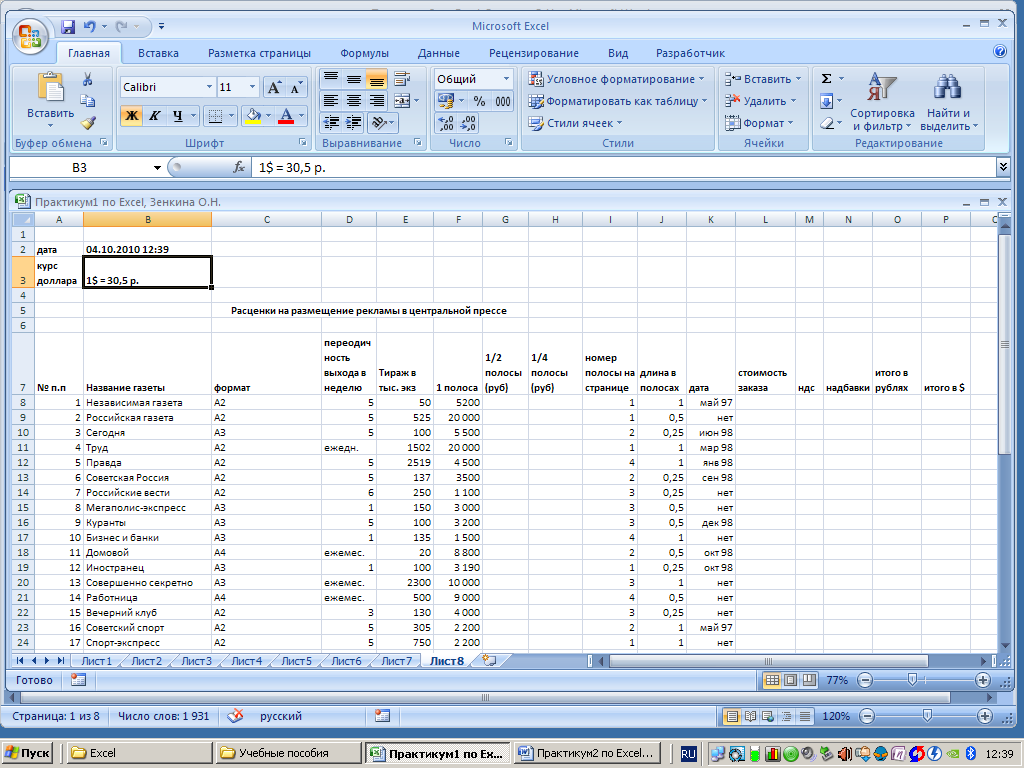1024x768 pixels.
Task: Apply percent style format
Action: (x=479, y=101)
